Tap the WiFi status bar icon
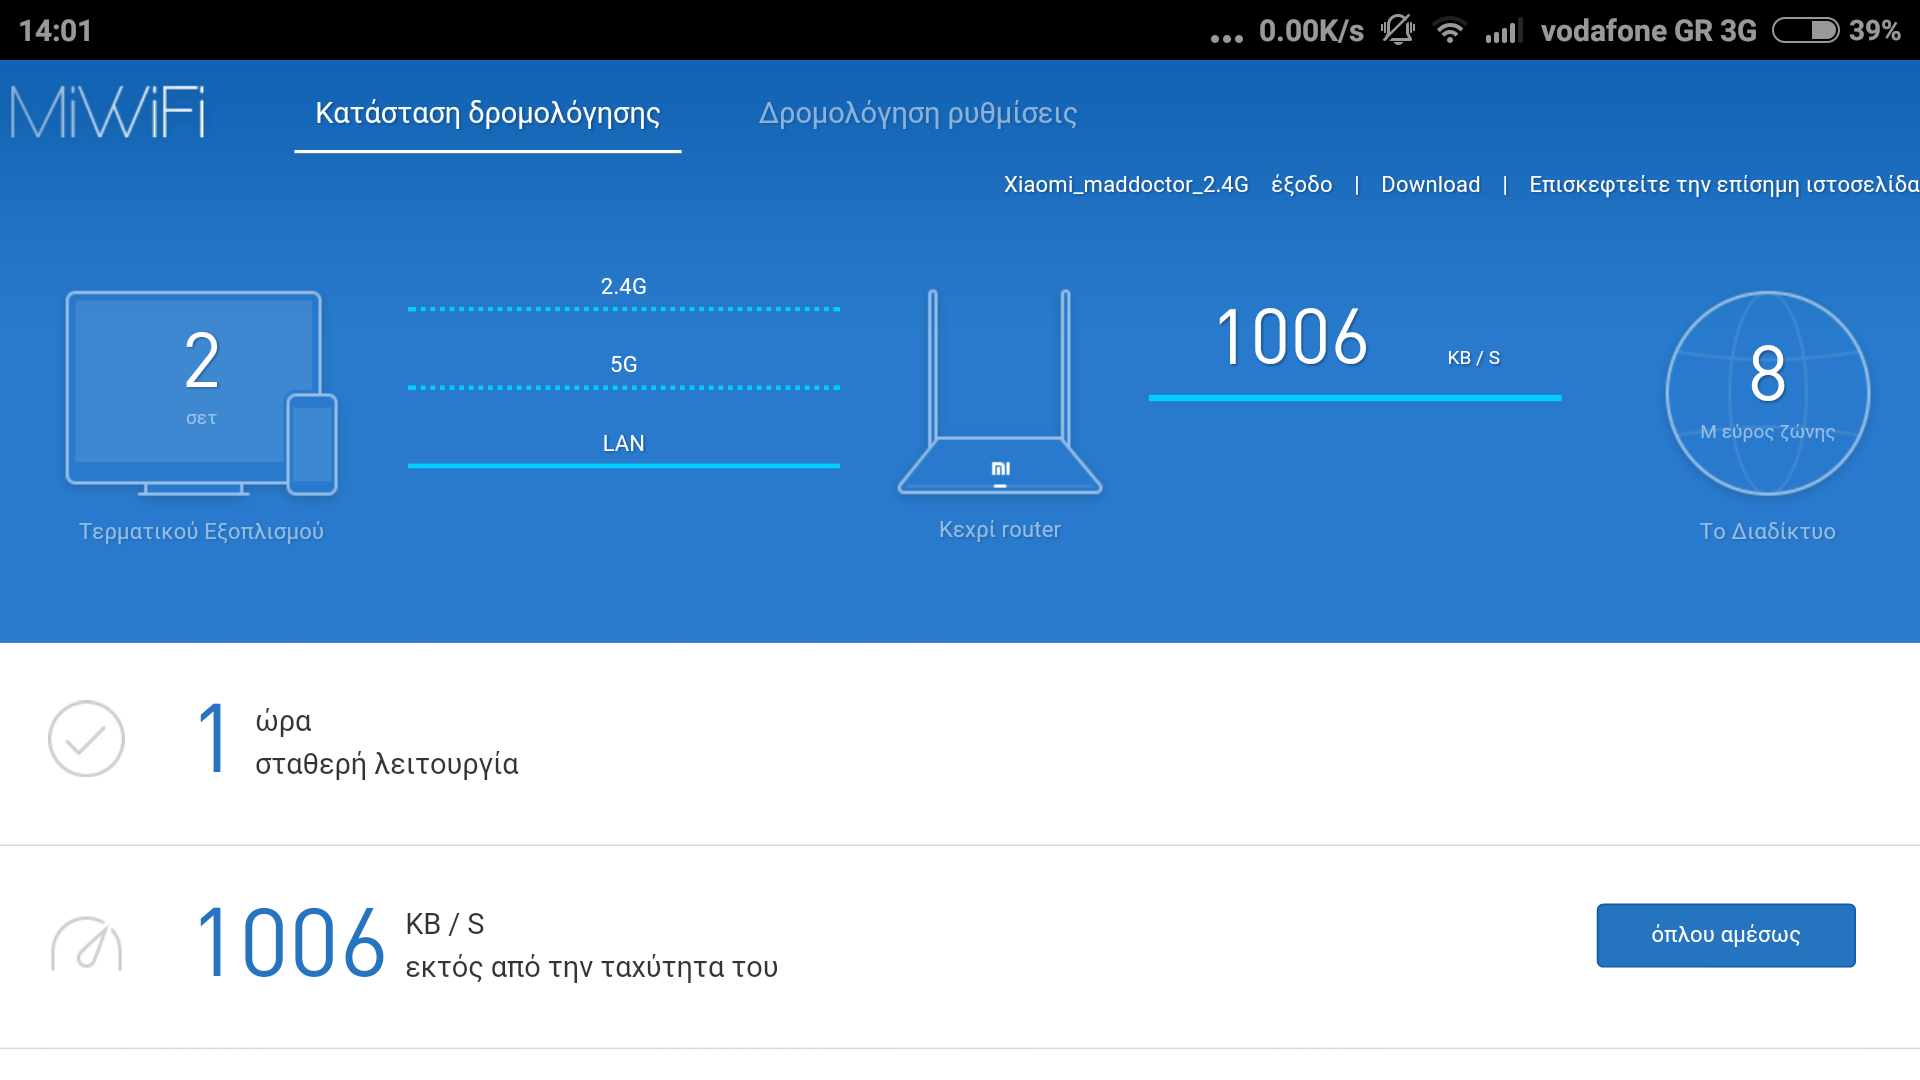The image size is (1920, 1080). 1449,31
